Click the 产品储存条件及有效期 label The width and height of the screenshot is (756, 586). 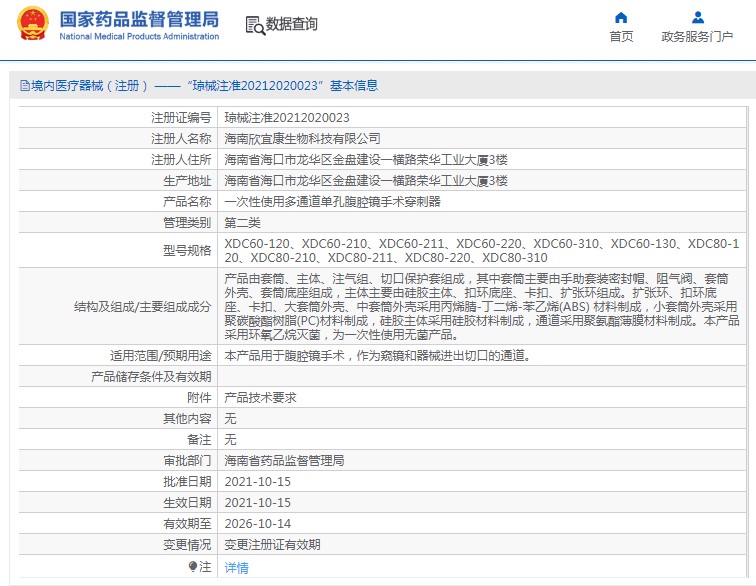pos(151,377)
